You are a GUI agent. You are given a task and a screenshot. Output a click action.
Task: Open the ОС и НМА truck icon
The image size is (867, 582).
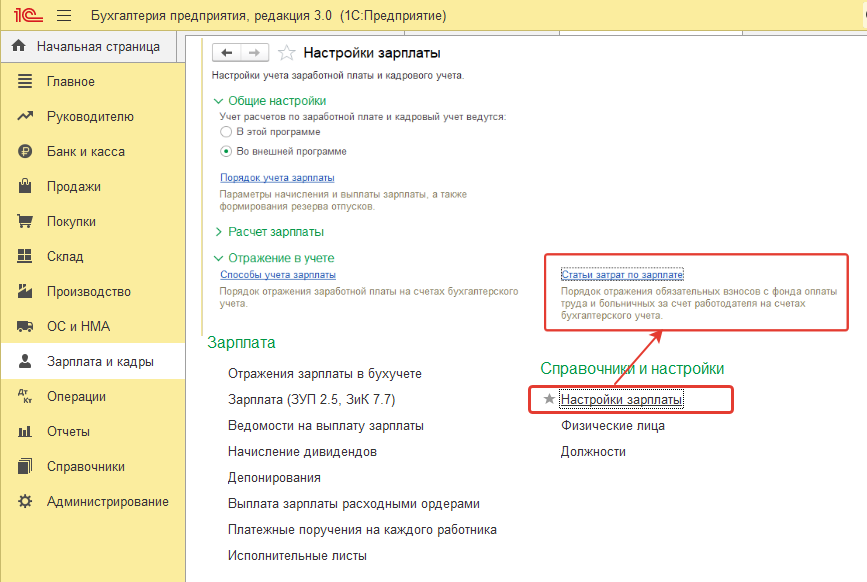[x=25, y=326]
